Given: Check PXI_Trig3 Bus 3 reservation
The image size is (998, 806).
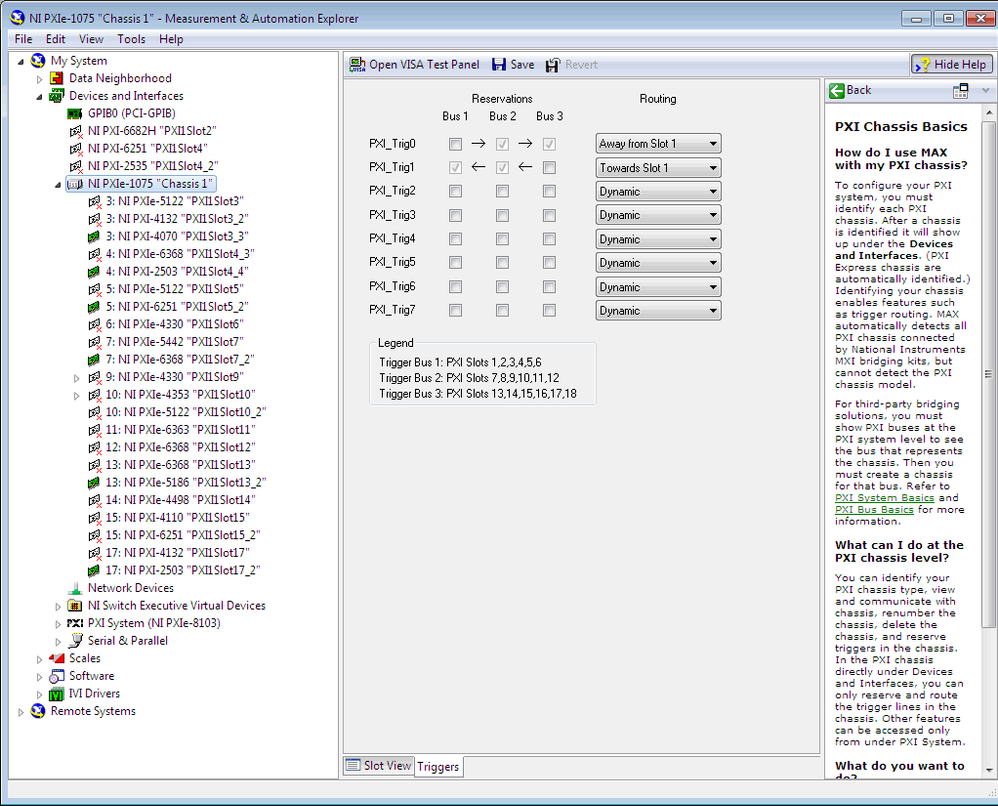Looking at the screenshot, I should (549, 216).
